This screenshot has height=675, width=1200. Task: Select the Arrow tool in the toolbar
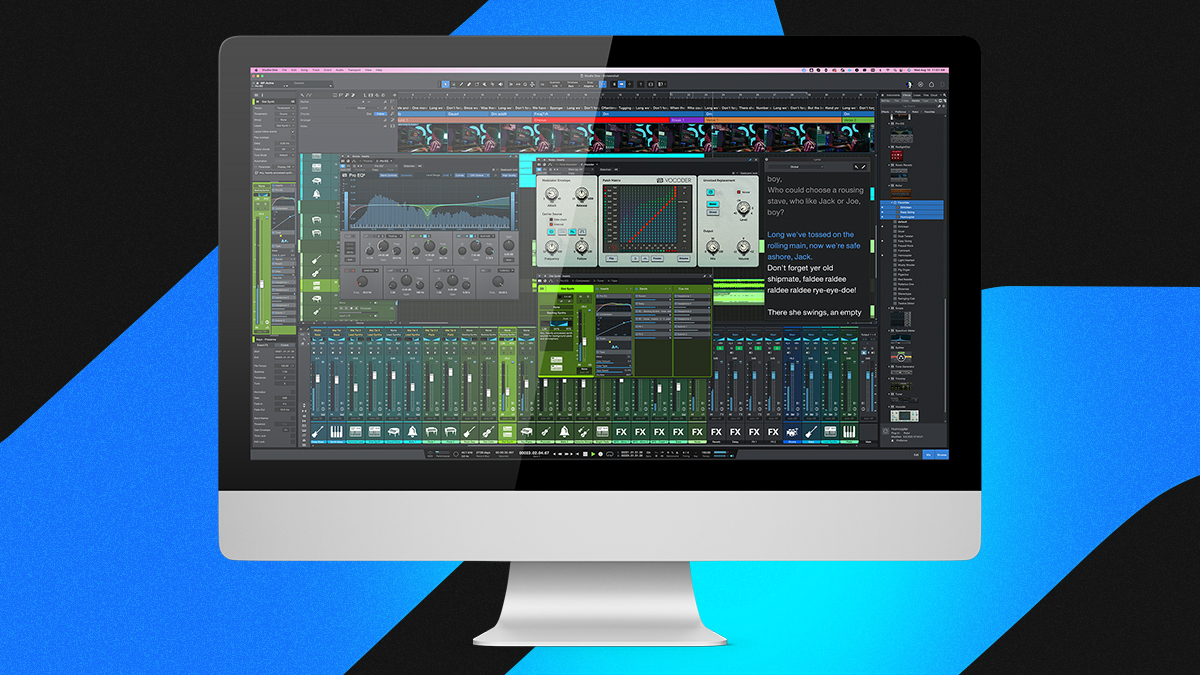pos(445,84)
